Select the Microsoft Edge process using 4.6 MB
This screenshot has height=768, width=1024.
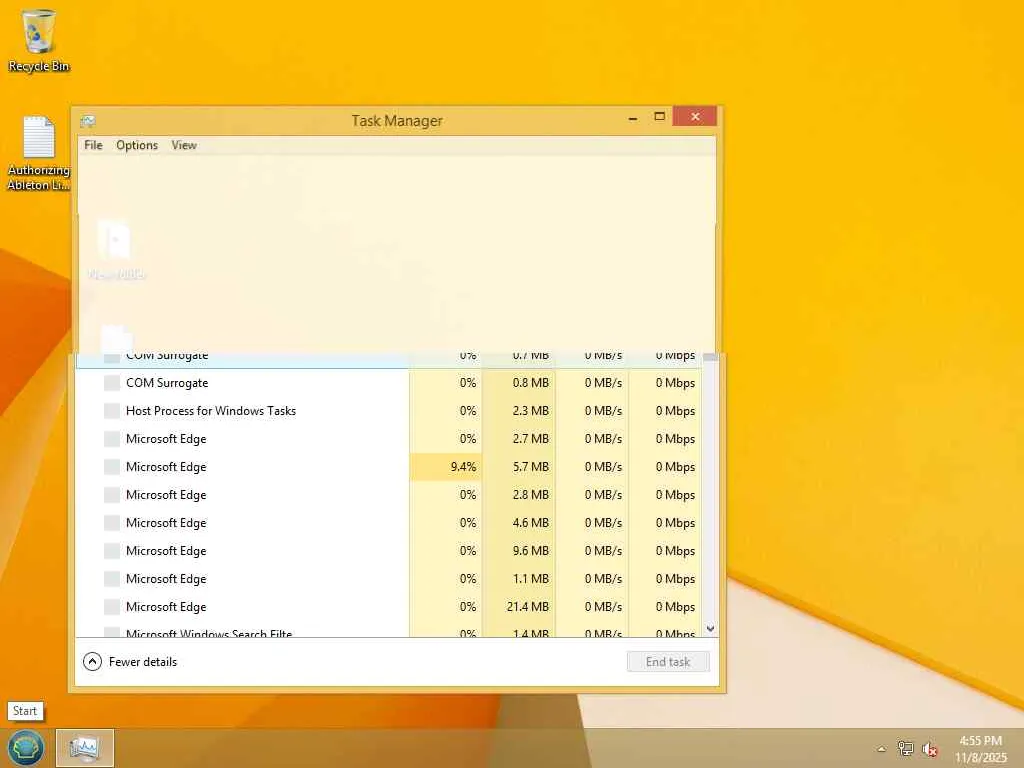[x=389, y=523]
